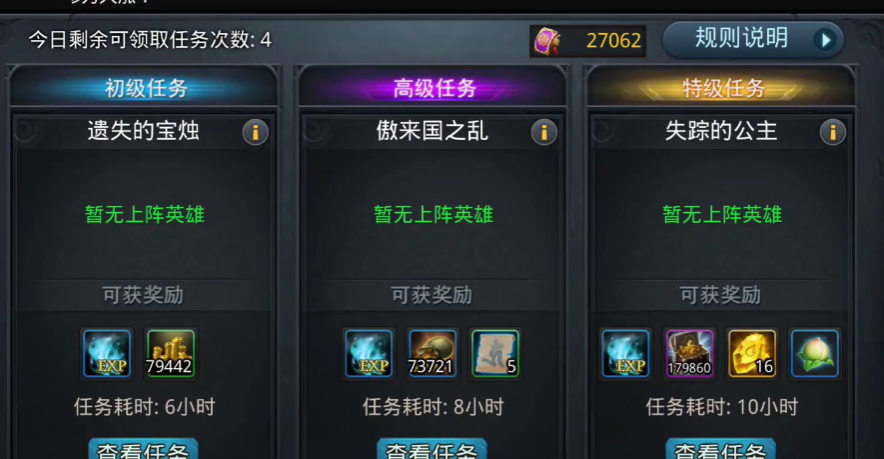This screenshot has width=884, height=459.
Task: Select the 特级任务 tab header
Action: 722,87
